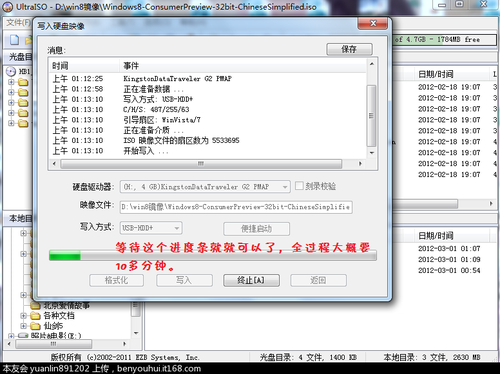Viewport: 500px width, 374px height.
Task: Click the New file toolbar icon
Action: [14, 40]
